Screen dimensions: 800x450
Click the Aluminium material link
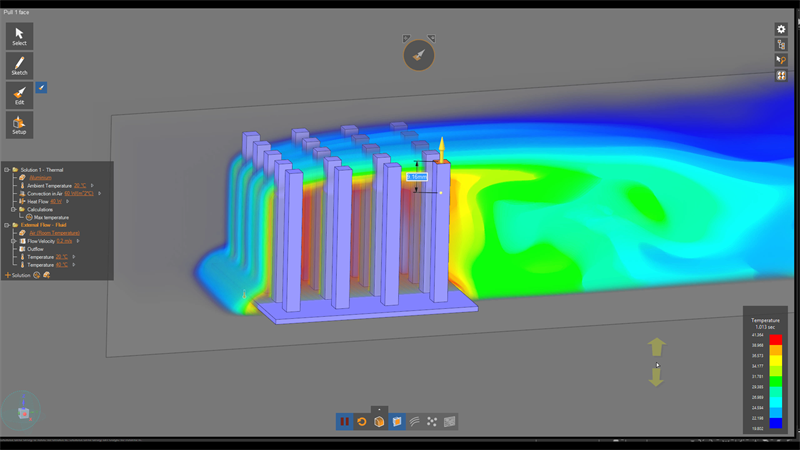[41, 178]
